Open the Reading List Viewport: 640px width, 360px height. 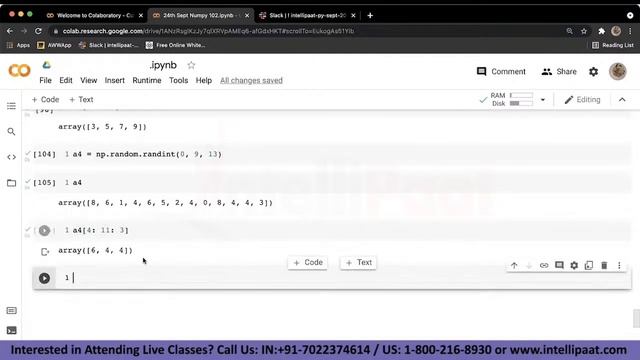pyautogui.click(x=613, y=45)
